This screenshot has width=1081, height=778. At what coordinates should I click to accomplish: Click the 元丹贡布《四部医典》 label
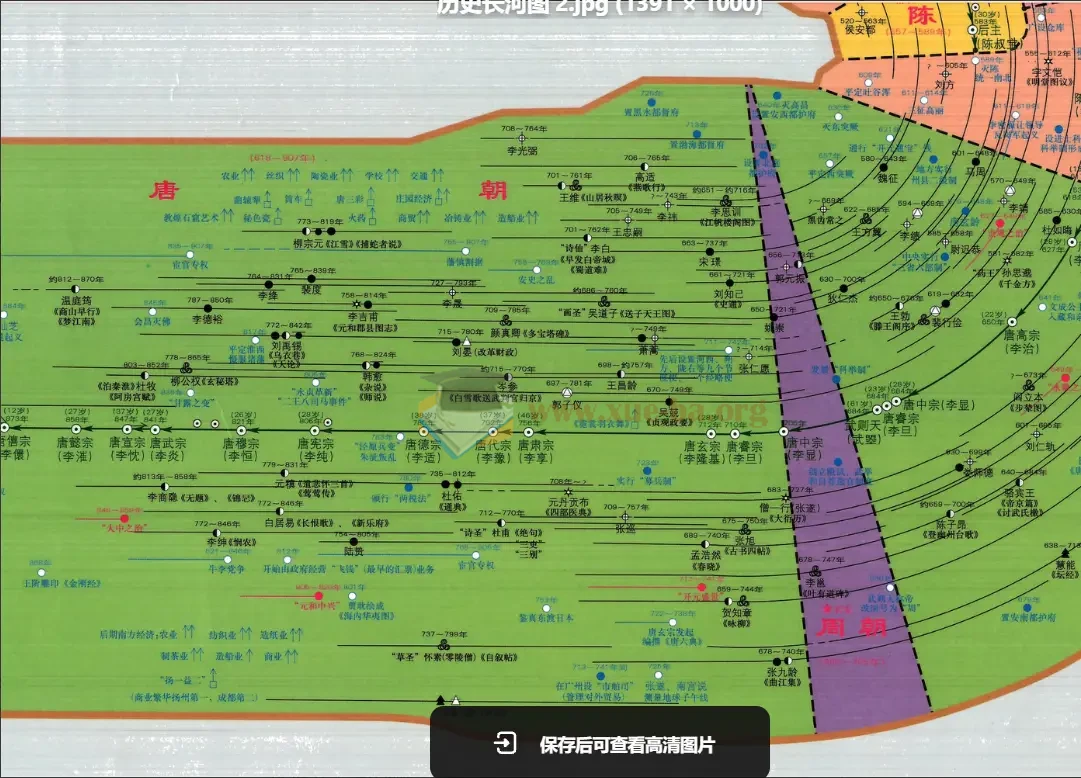tap(568, 507)
